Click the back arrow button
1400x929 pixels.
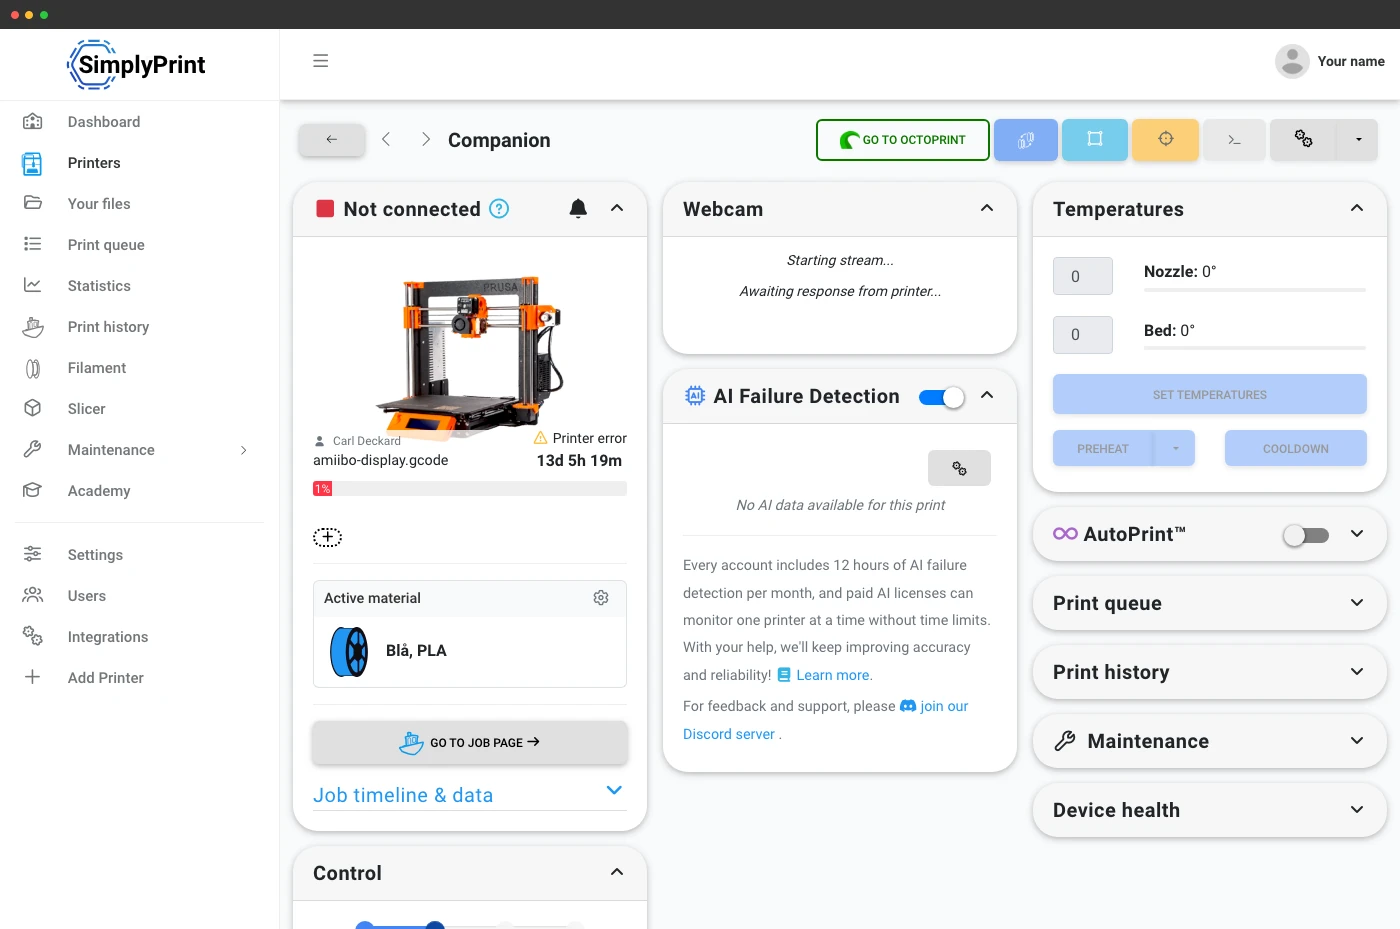point(332,140)
